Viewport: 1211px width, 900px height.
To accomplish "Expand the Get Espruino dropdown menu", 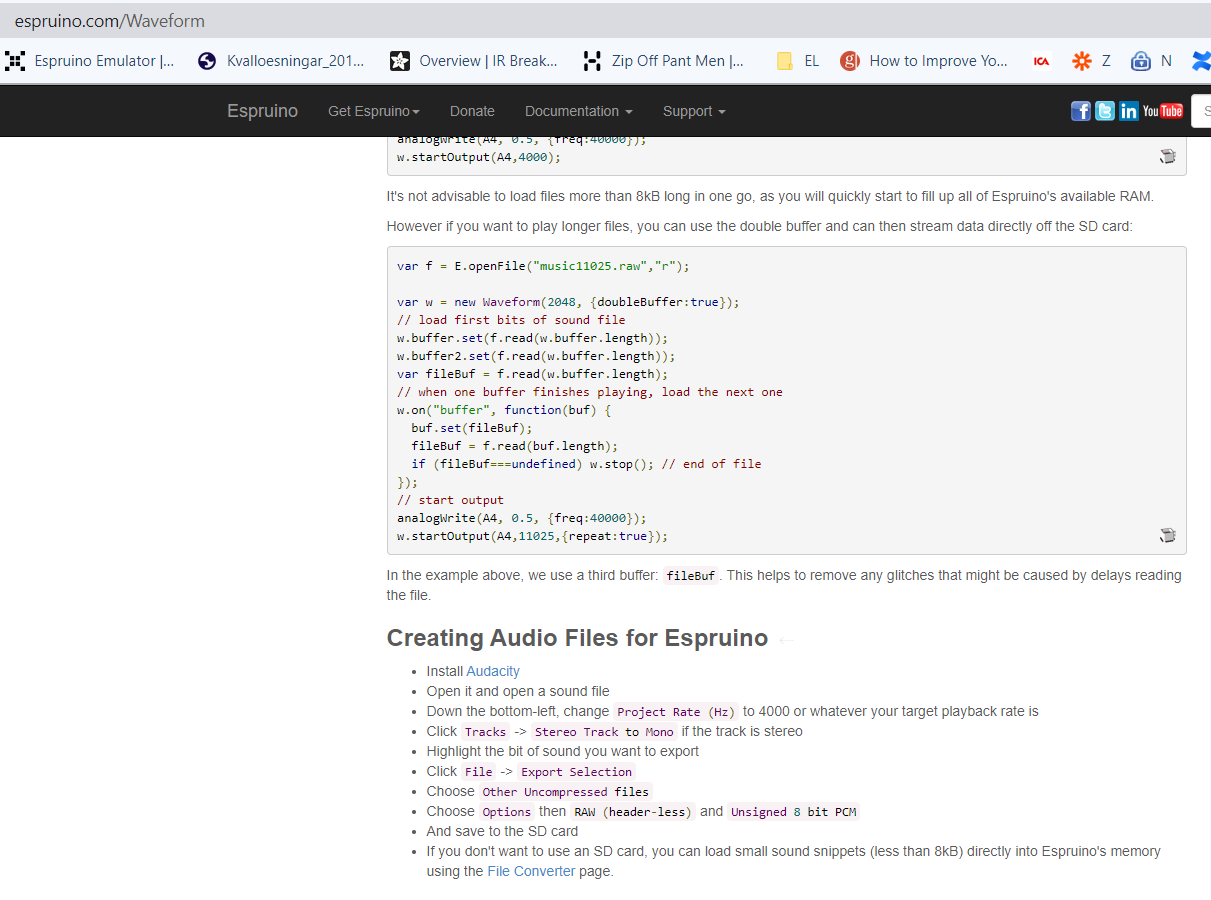I will point(374,111).
